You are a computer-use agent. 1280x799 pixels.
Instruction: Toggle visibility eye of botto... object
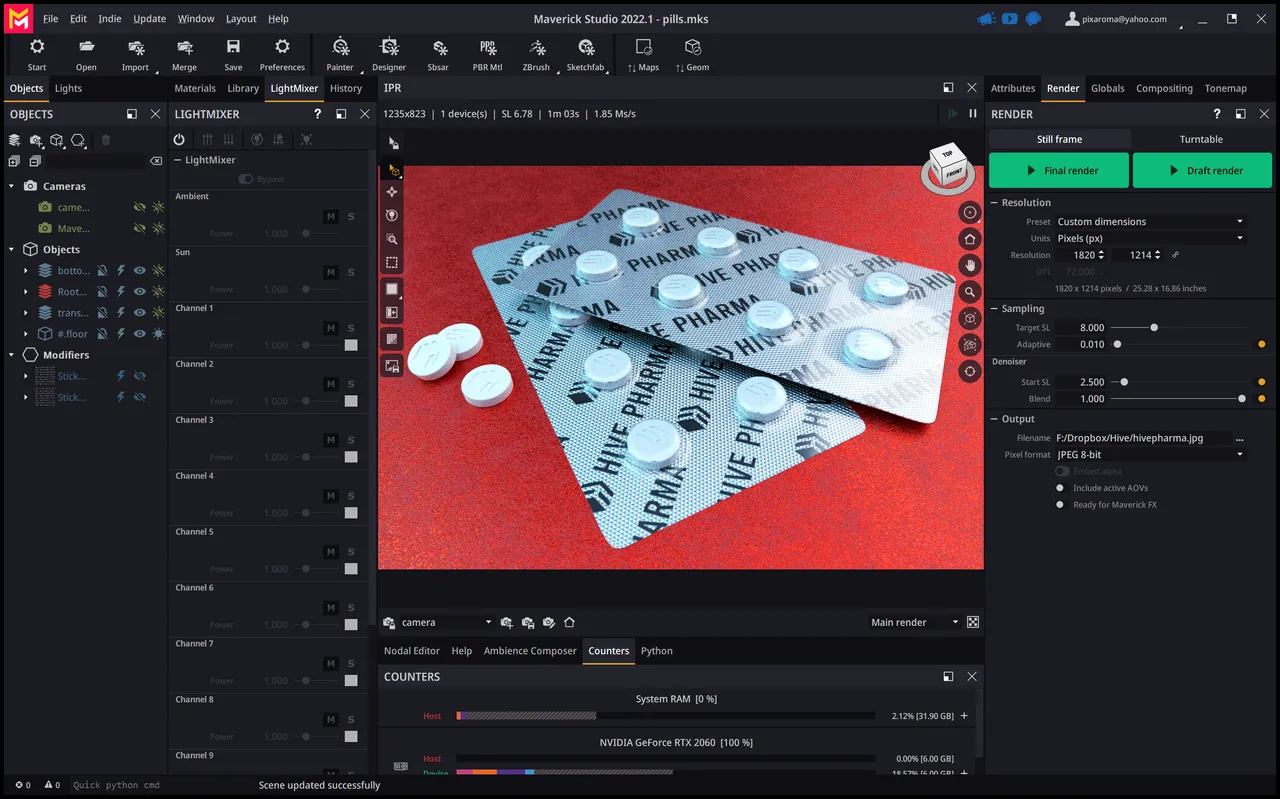140,271
